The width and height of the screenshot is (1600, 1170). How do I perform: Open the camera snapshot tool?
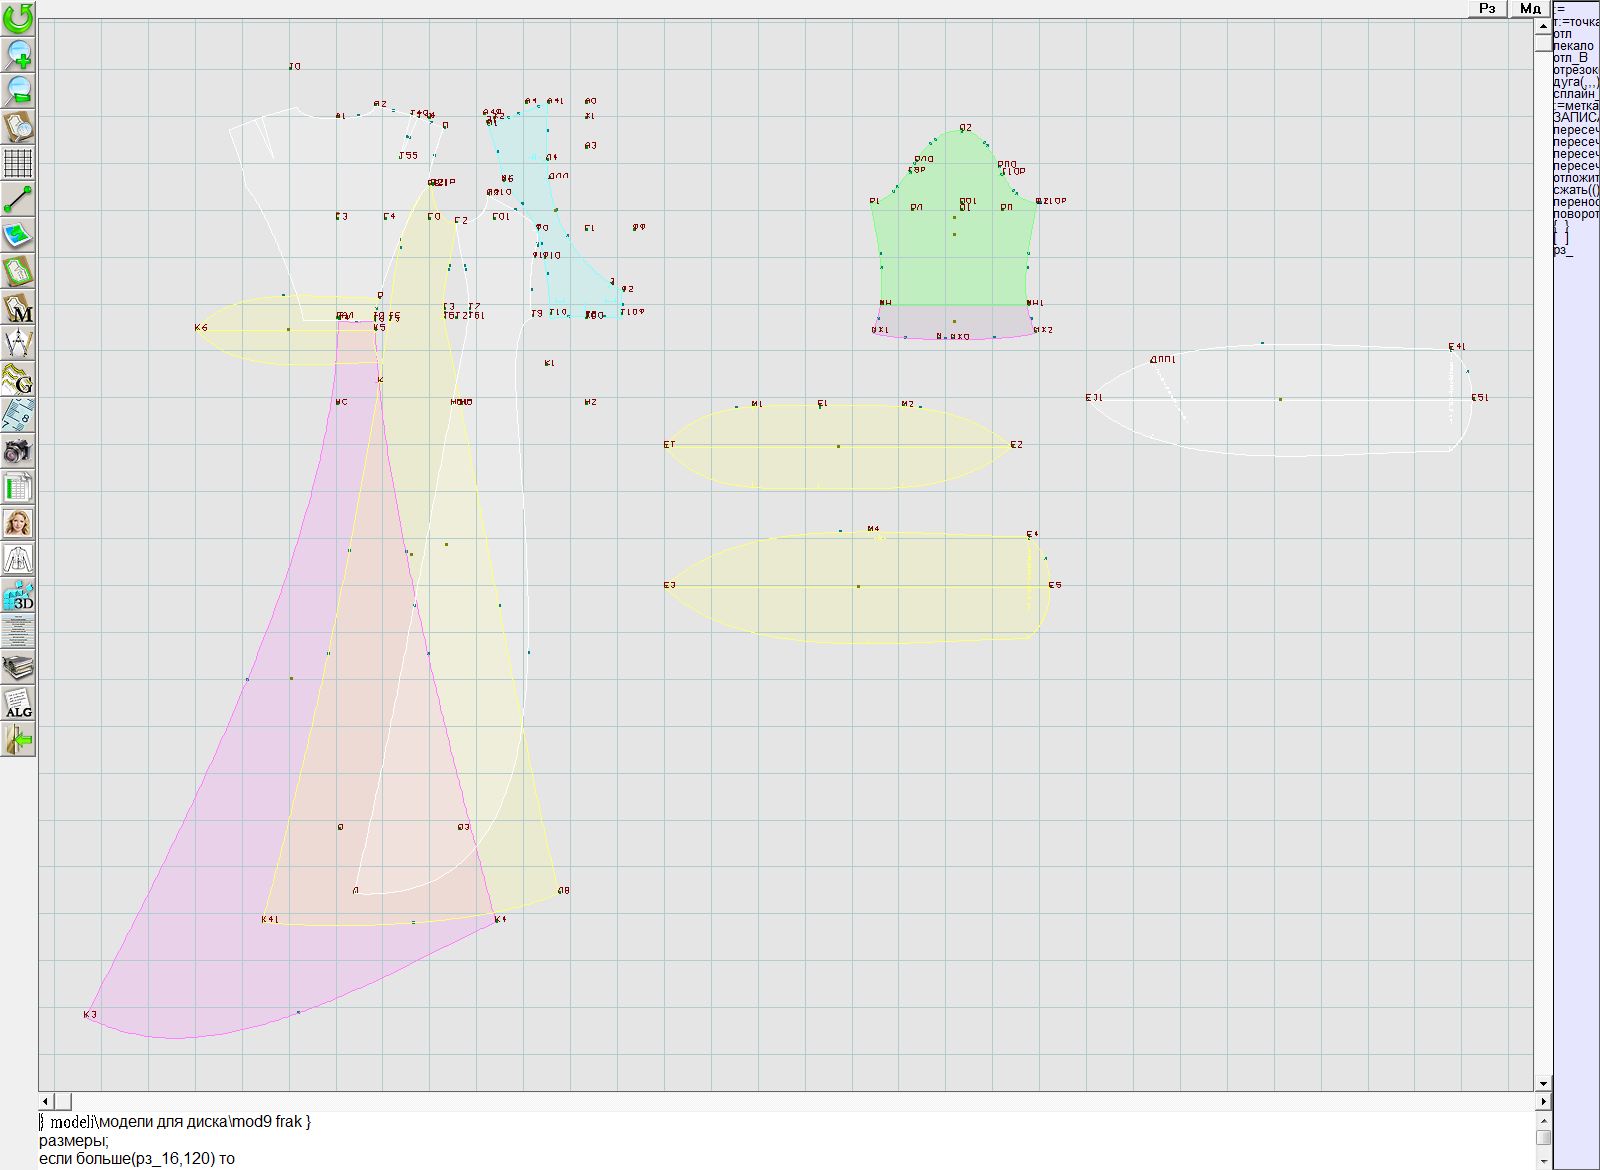[18, 451]
